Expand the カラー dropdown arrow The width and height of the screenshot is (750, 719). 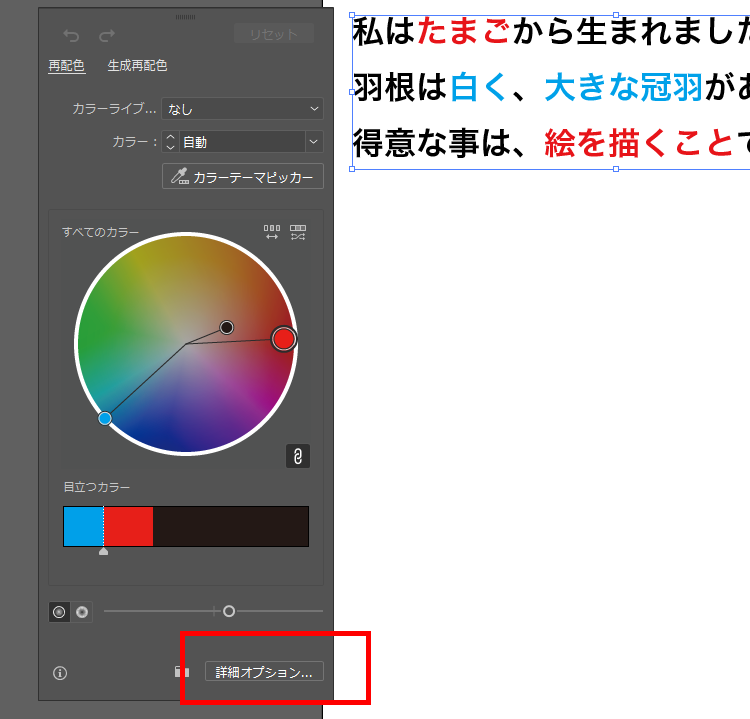point(314,142)
